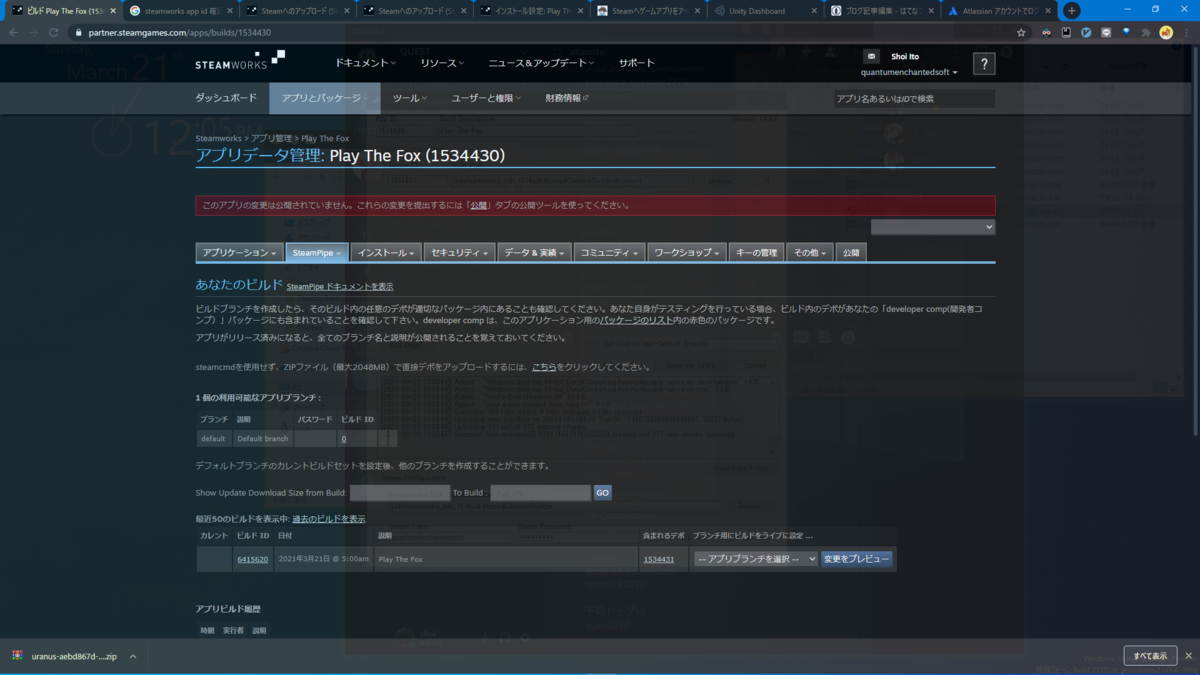Image resolution: width=1200 pixels, height=675 pixels.
Task: Switch to the Atlassian アカウント browser tab
Action: pyautogui.click(x=999, y=11)
